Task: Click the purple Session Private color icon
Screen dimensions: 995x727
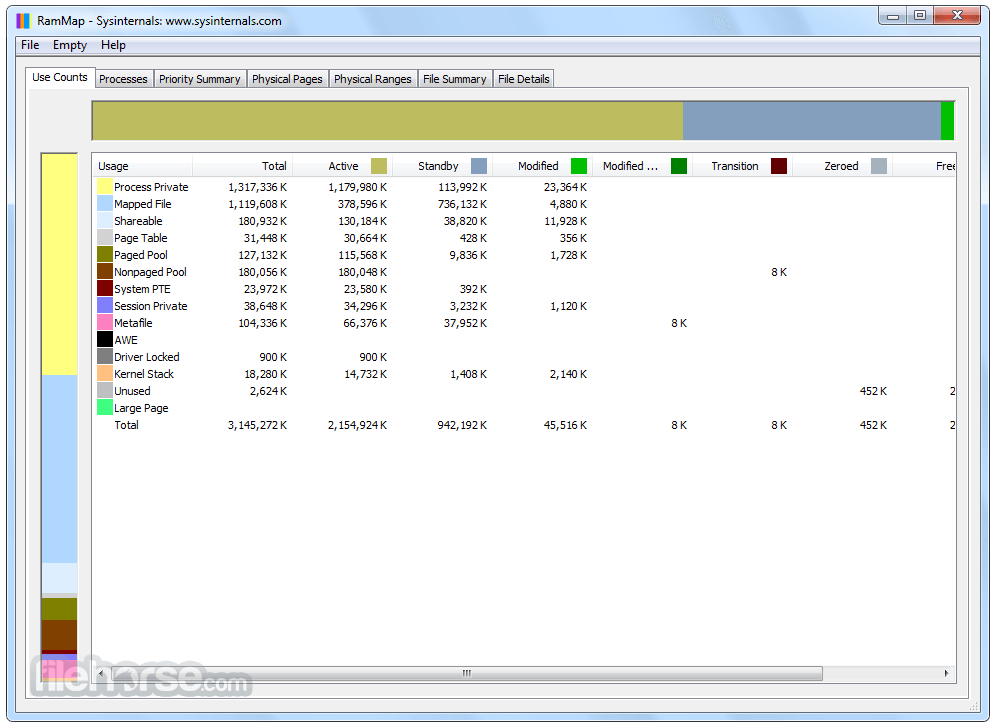Action: [105, 306]
